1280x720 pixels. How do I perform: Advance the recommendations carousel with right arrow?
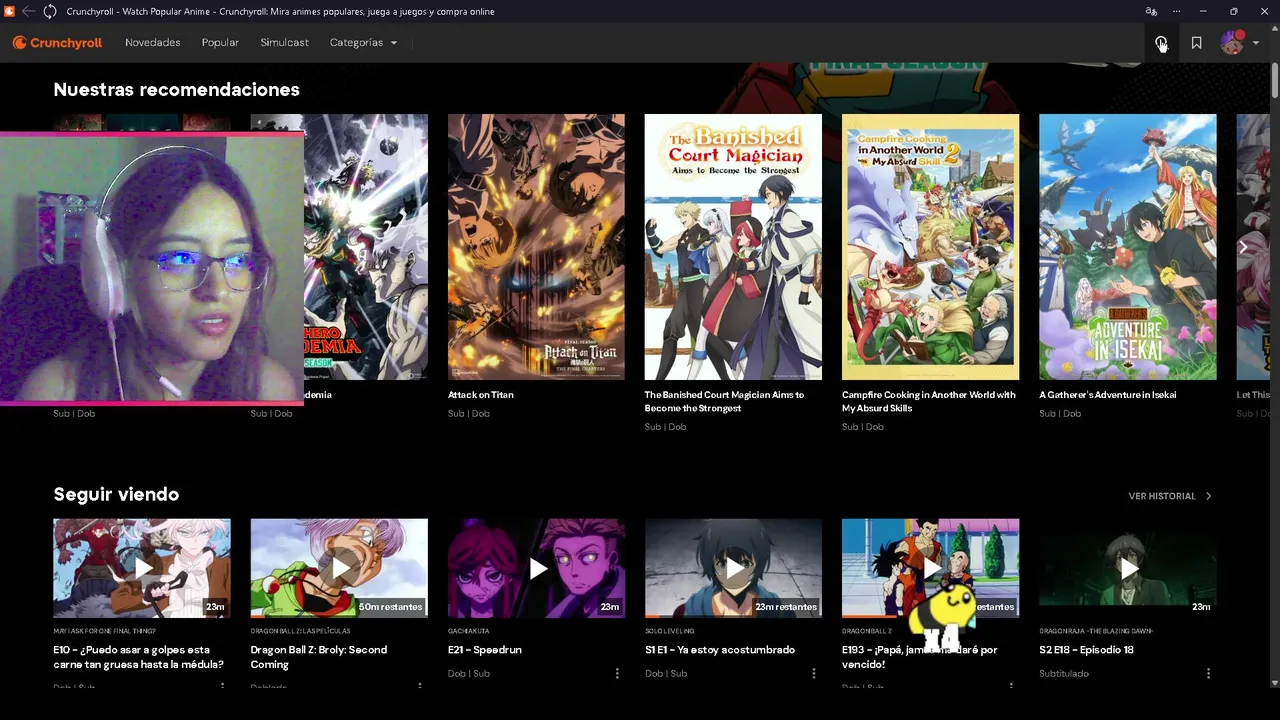point(1243,247)
